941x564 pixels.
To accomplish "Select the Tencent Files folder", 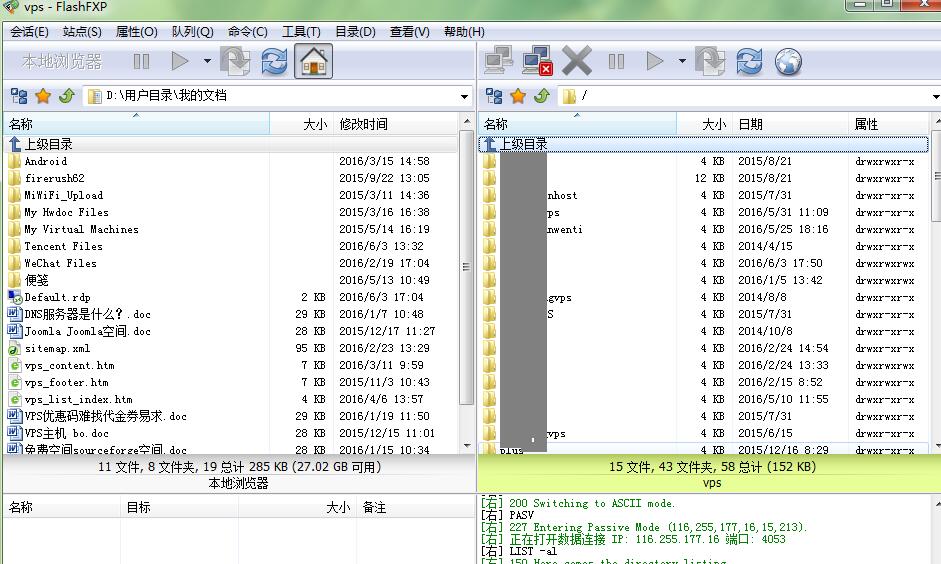I will [63, 246].
